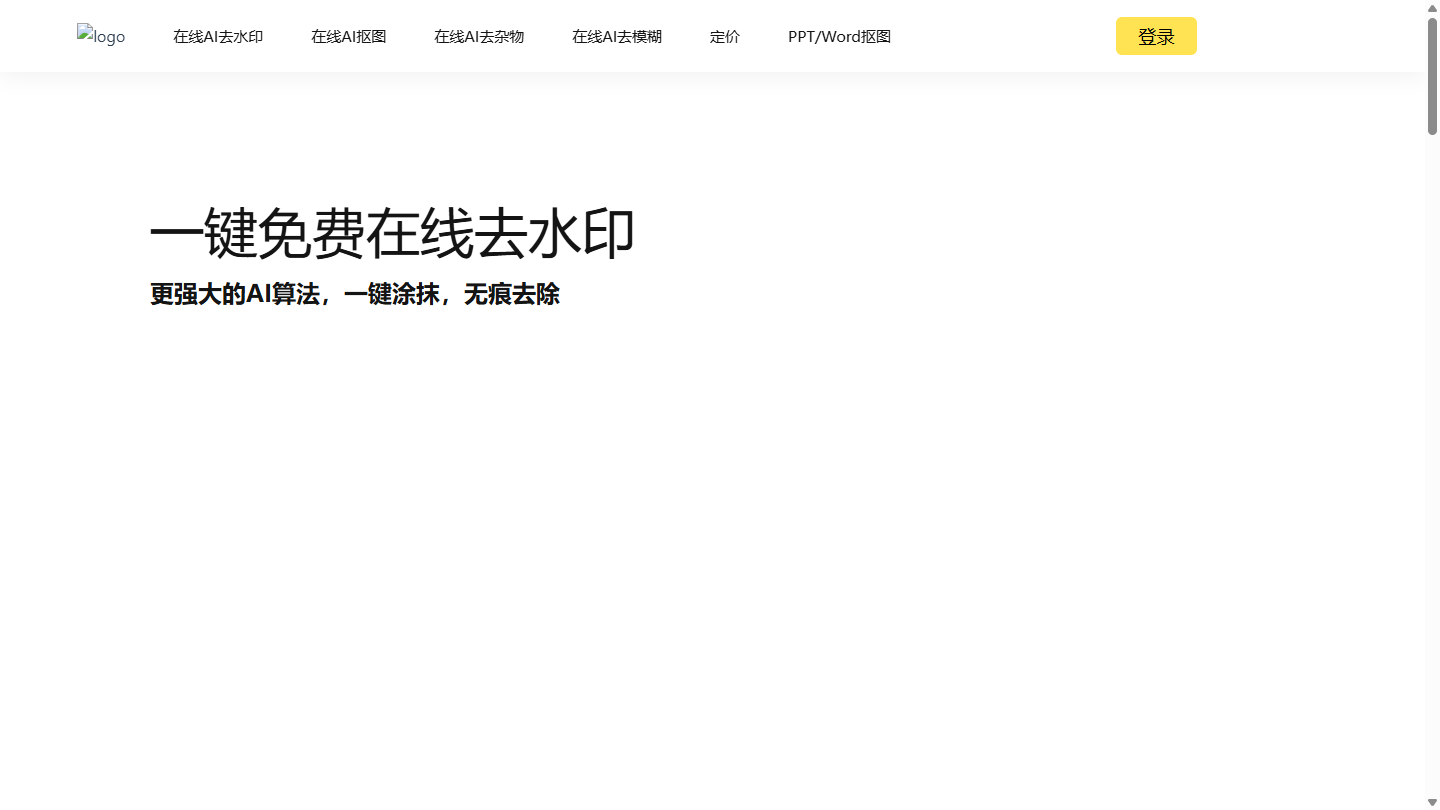Open the PPT/Word抠图 link
The width and height of the screenshot is (1440, 810).
coord(839,37)
